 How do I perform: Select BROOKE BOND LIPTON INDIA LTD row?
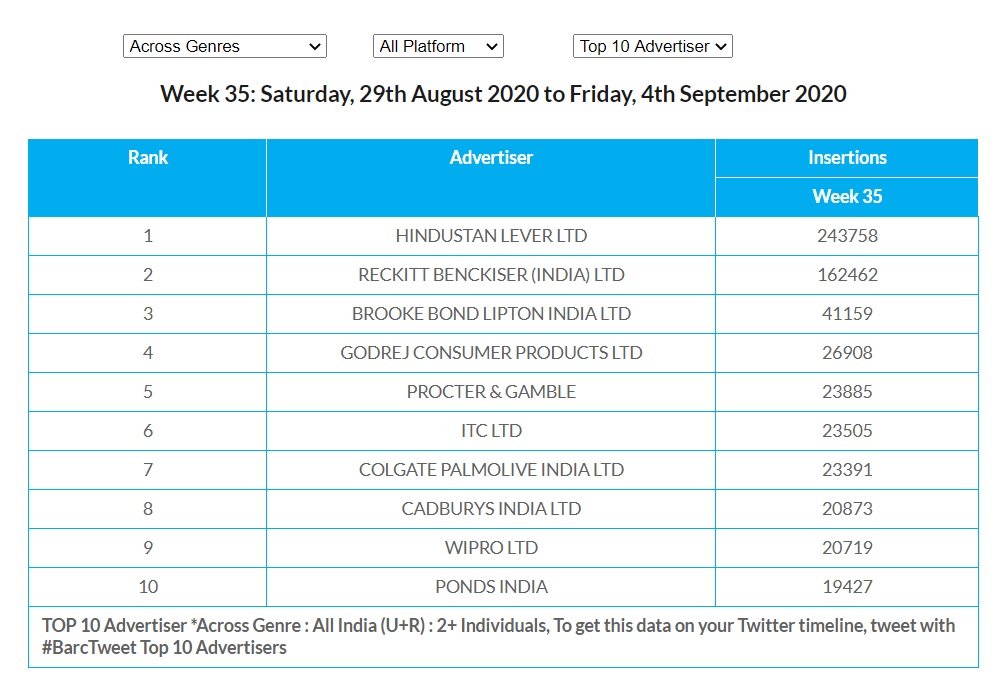click(x=491, y=314)
